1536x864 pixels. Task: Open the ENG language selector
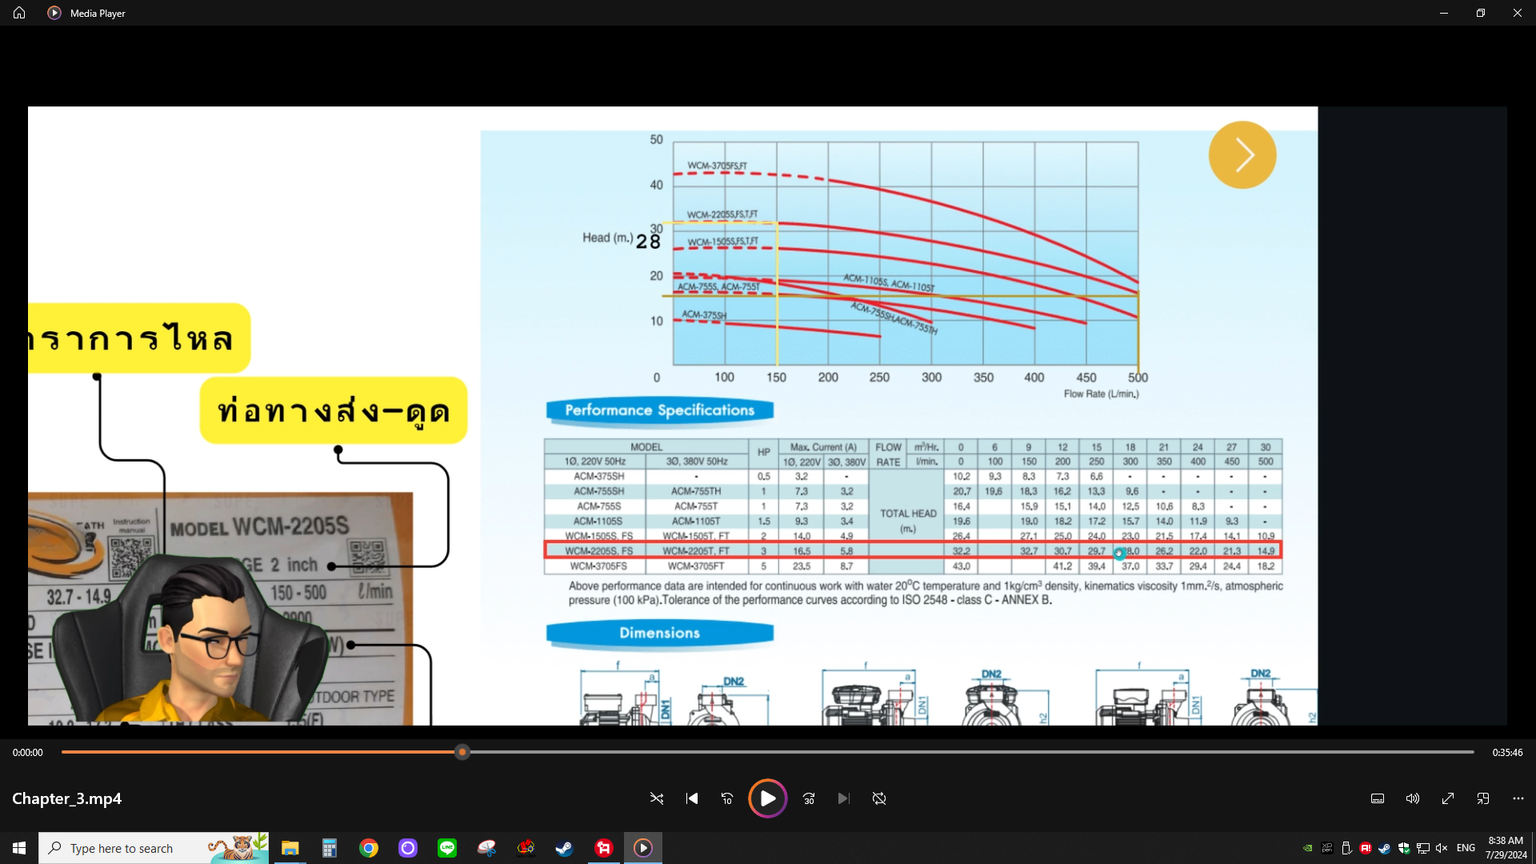(1466, 848)
